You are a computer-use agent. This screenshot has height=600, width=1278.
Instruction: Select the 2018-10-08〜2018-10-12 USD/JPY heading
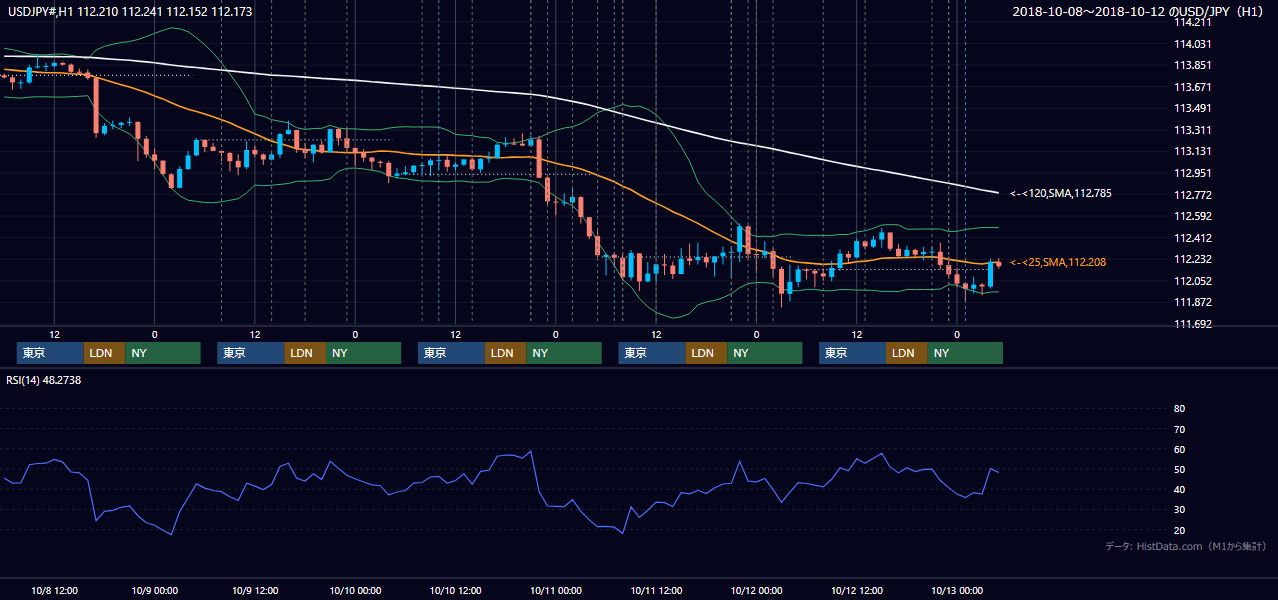click(1140, 12)
